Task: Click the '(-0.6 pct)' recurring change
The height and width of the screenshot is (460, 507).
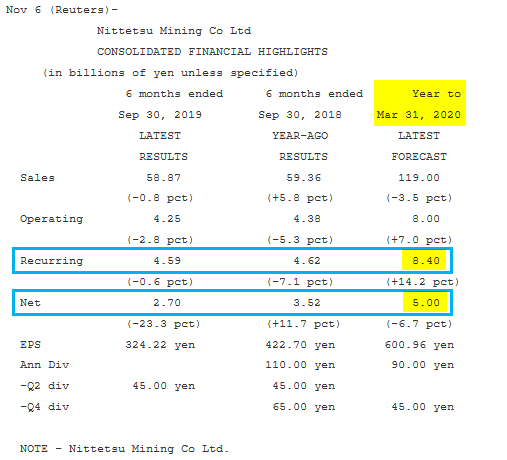Action: click(x=160, y=282)
